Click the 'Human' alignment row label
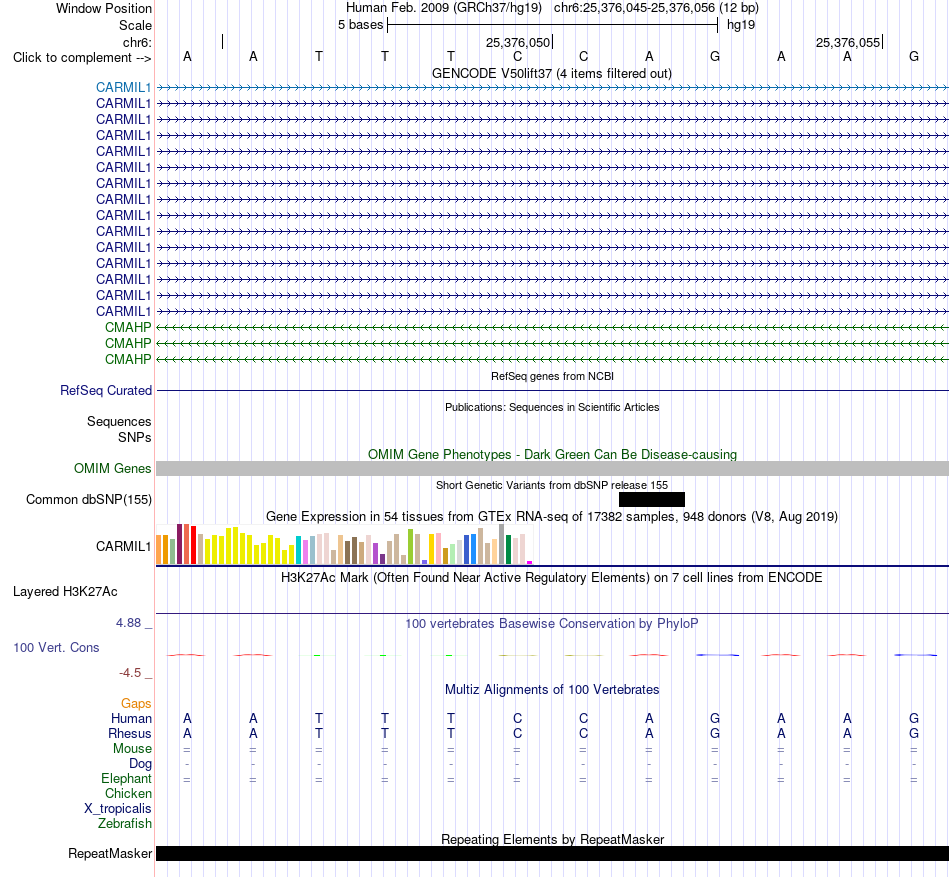 point(131,718)
